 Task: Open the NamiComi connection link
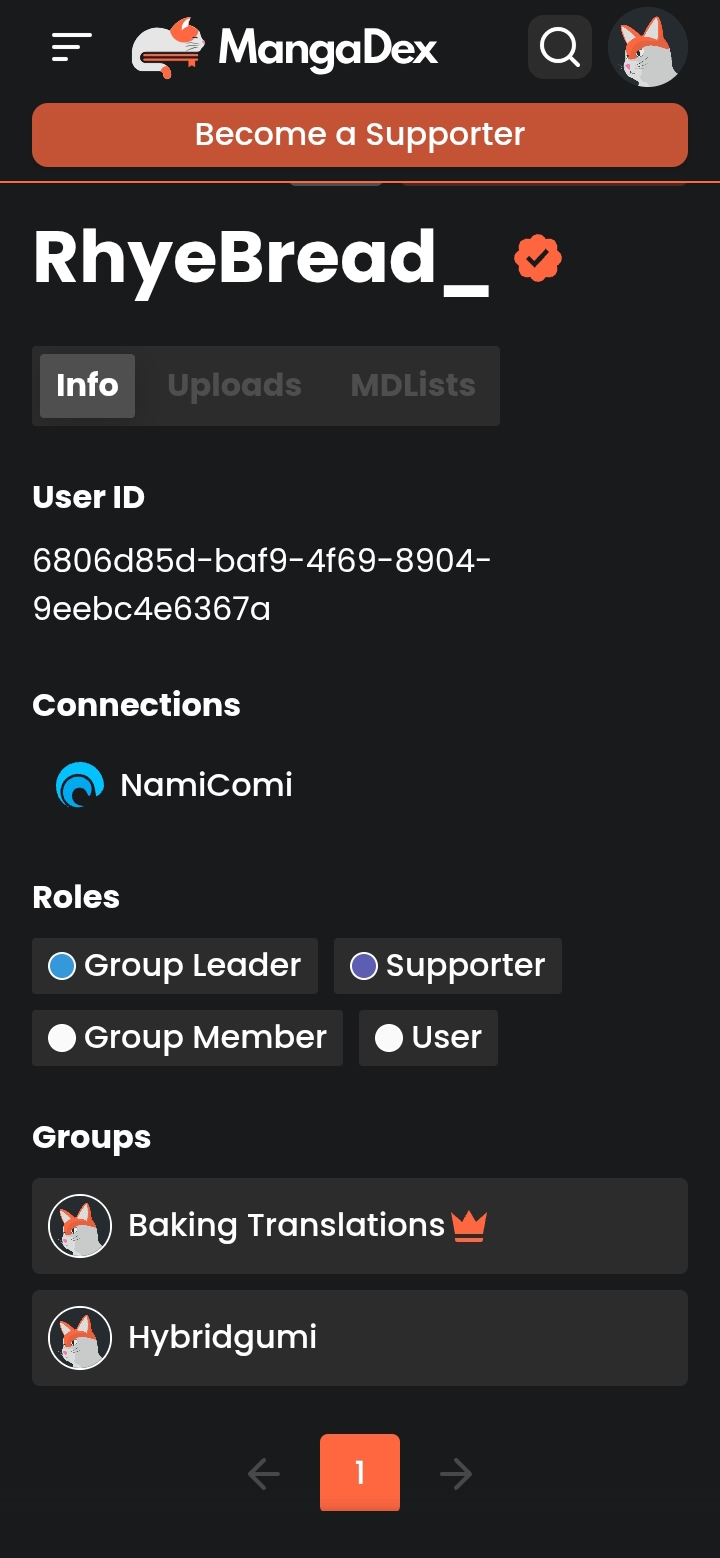[206, 785]
